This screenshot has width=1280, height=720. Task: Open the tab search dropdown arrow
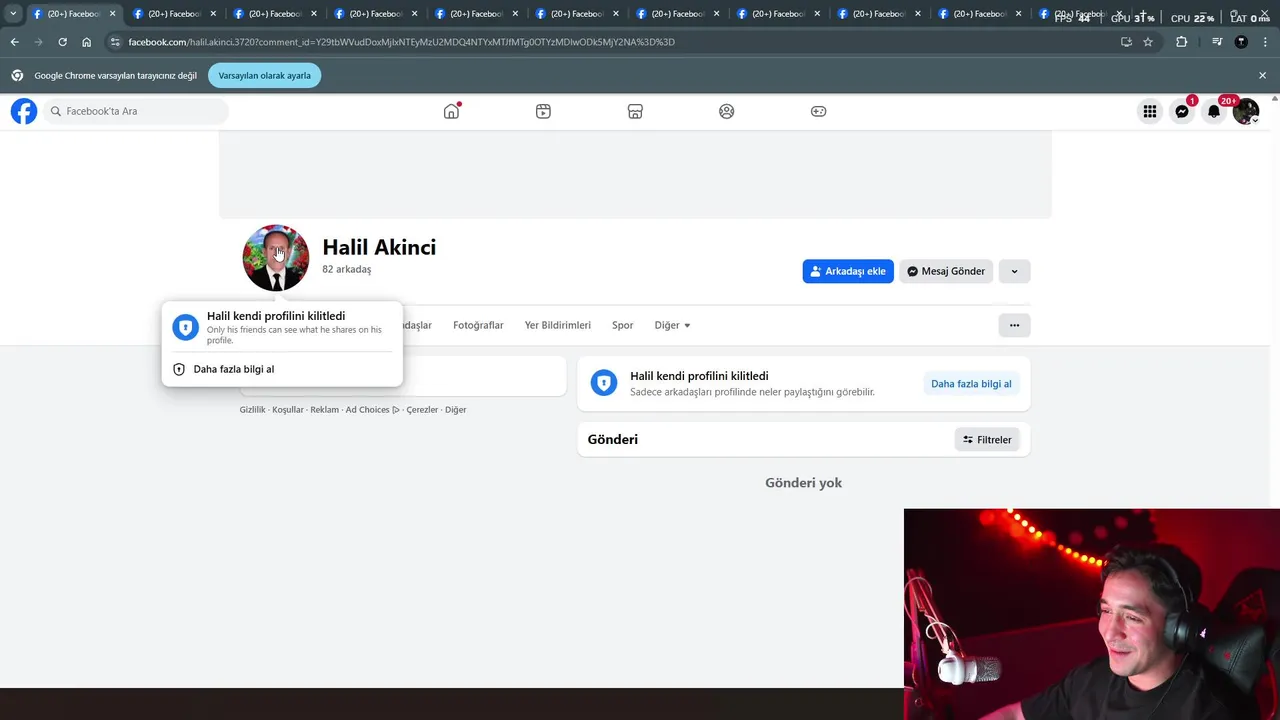pos(13,14)
